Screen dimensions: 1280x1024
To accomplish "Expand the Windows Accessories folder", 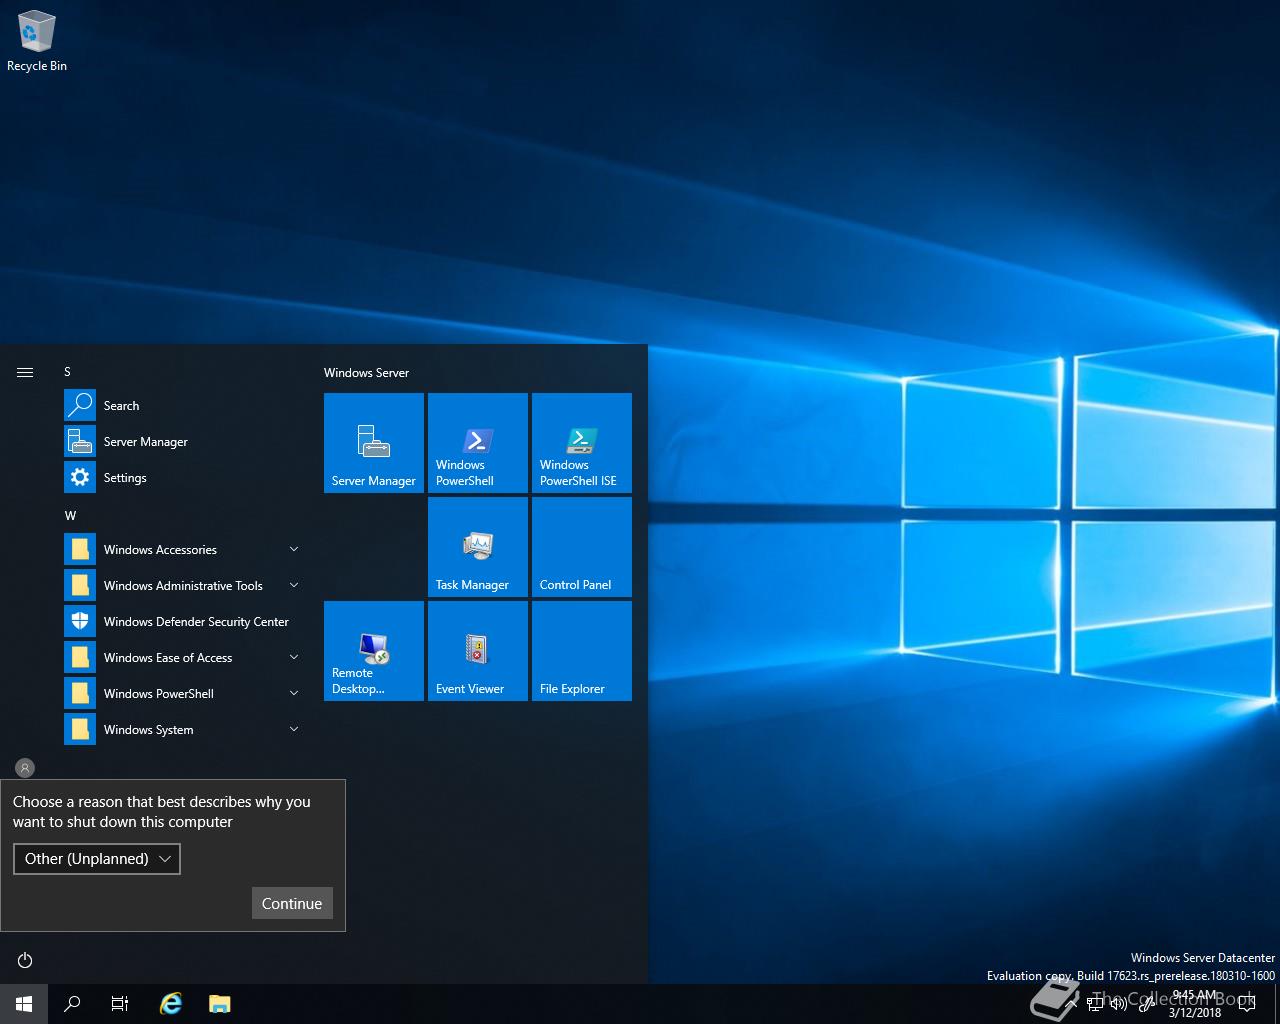I will (182, 550).
